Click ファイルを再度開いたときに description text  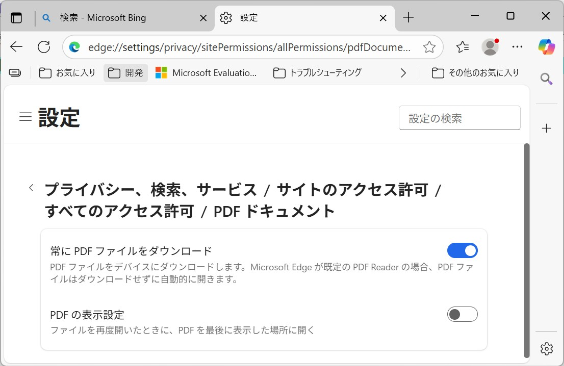182,330
